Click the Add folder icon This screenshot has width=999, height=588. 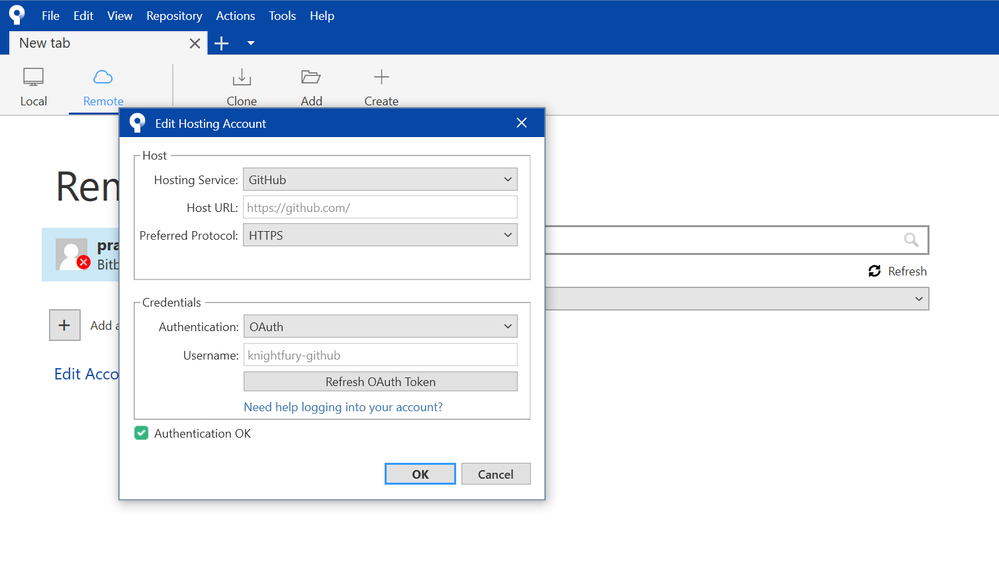[x=311, y=77]
